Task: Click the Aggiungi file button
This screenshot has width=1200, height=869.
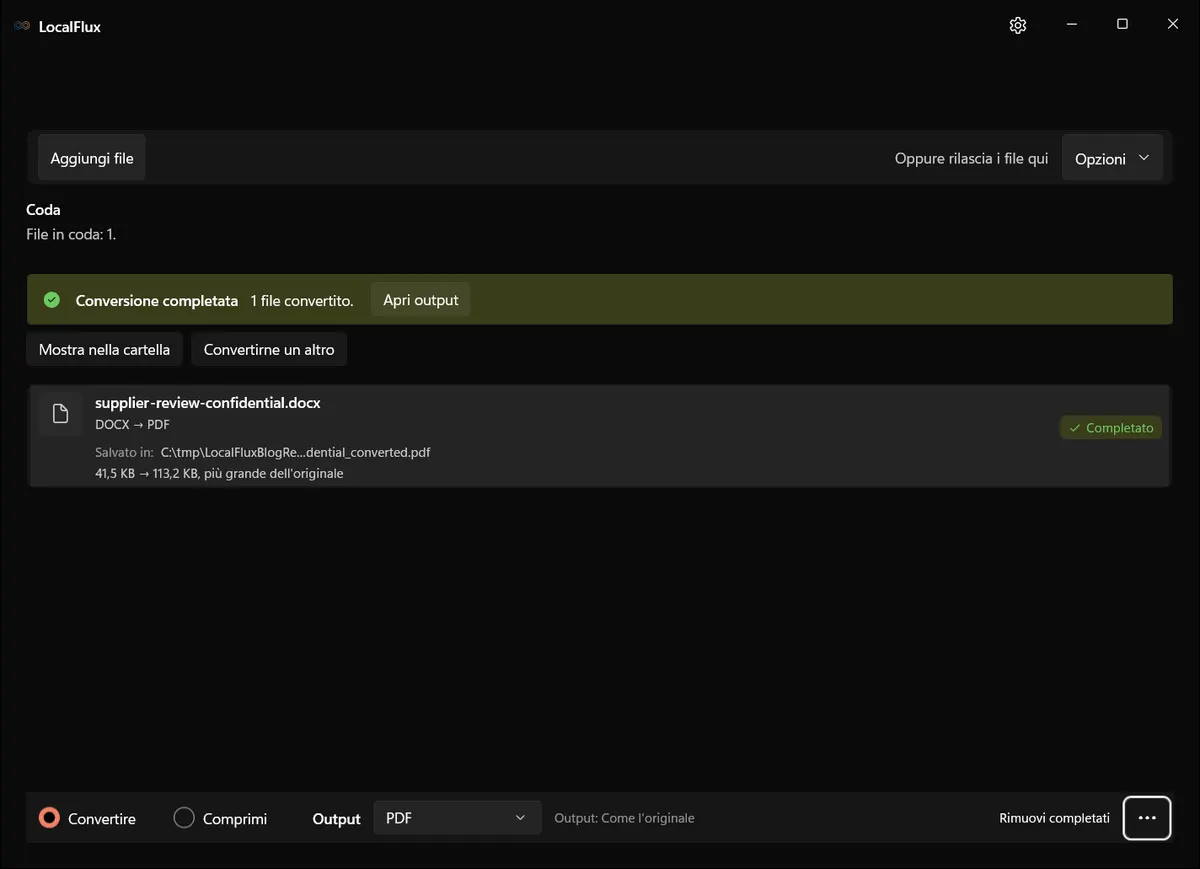Action: [92, 158]
